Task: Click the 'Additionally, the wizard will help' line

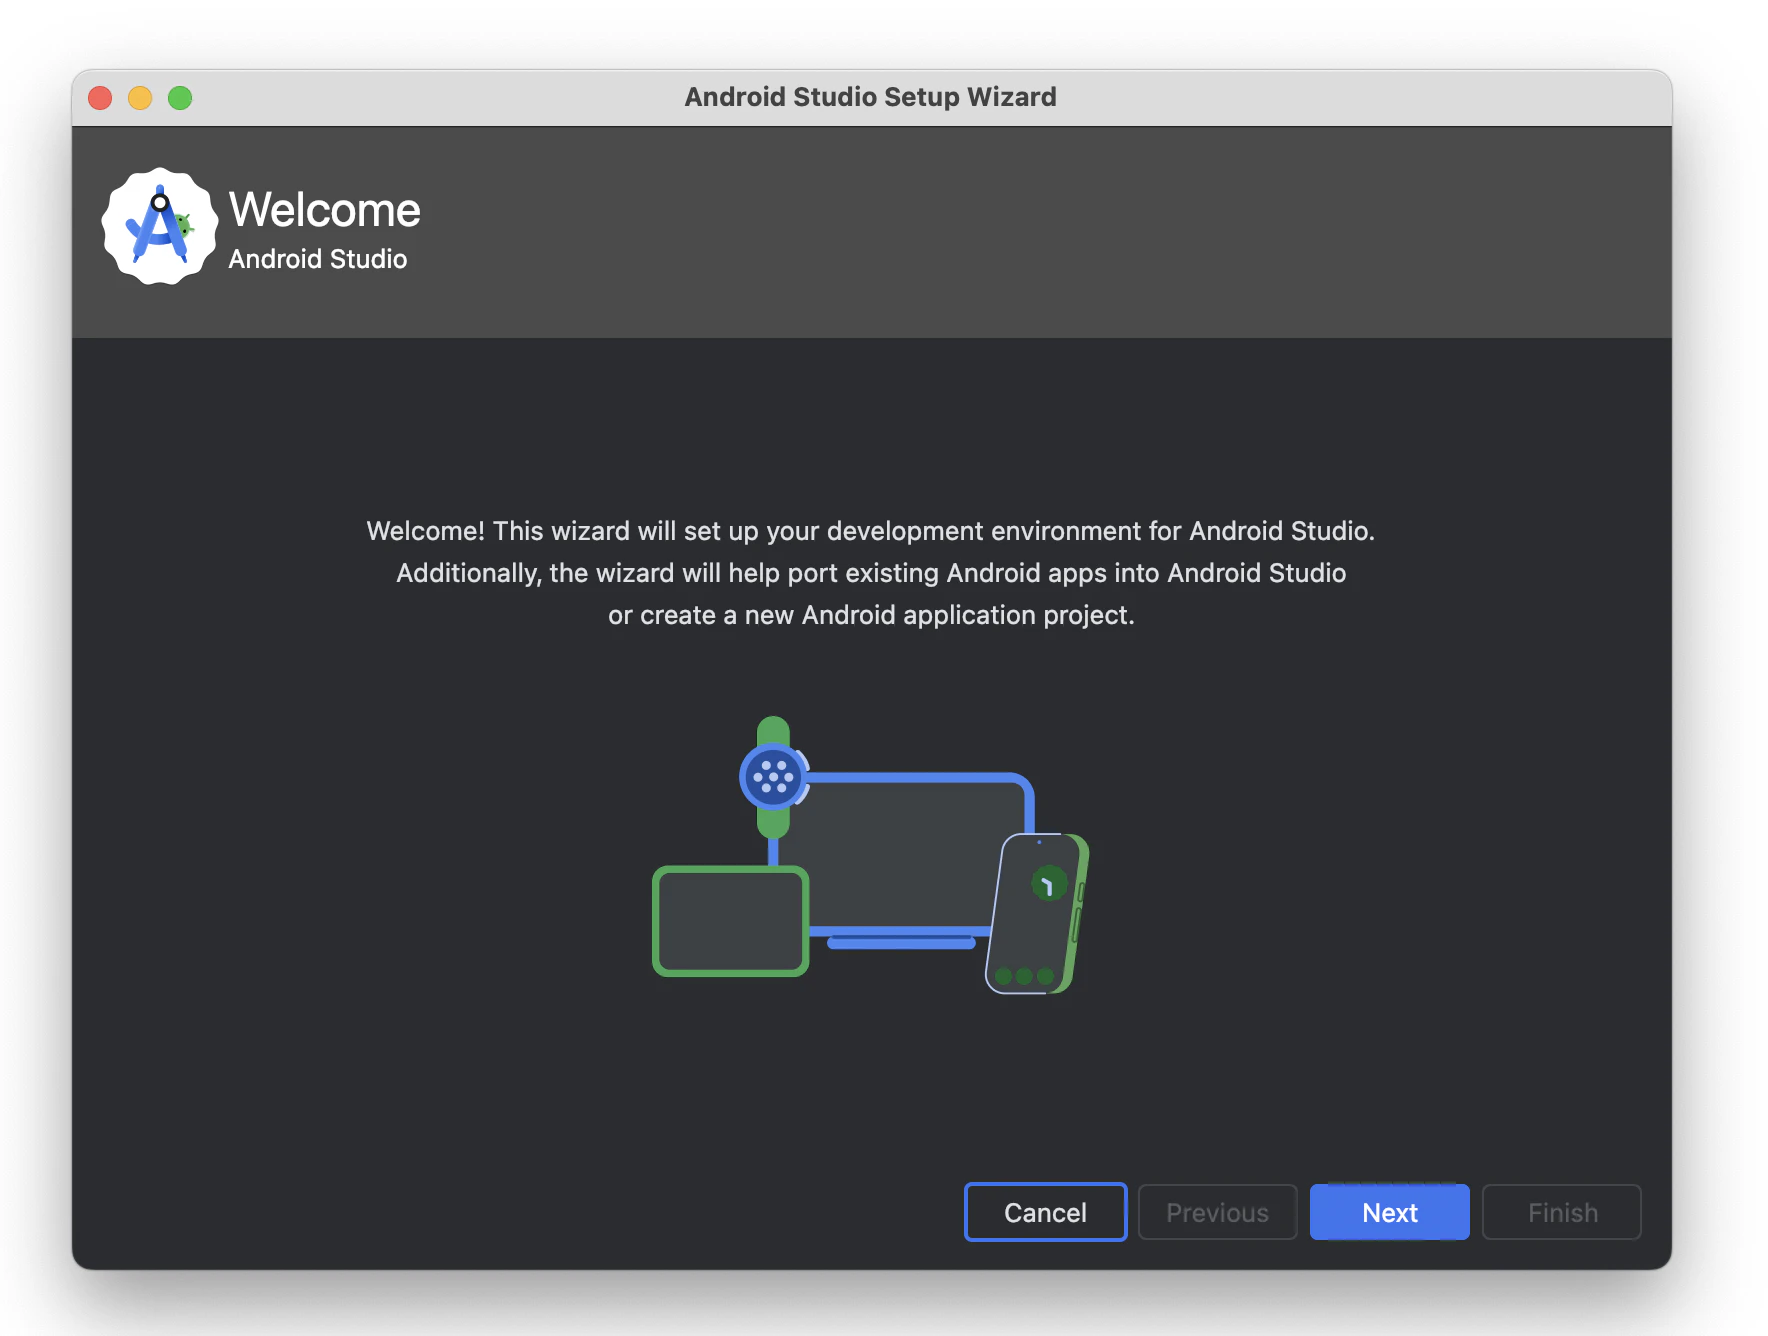Action: [x=871, y=573]
